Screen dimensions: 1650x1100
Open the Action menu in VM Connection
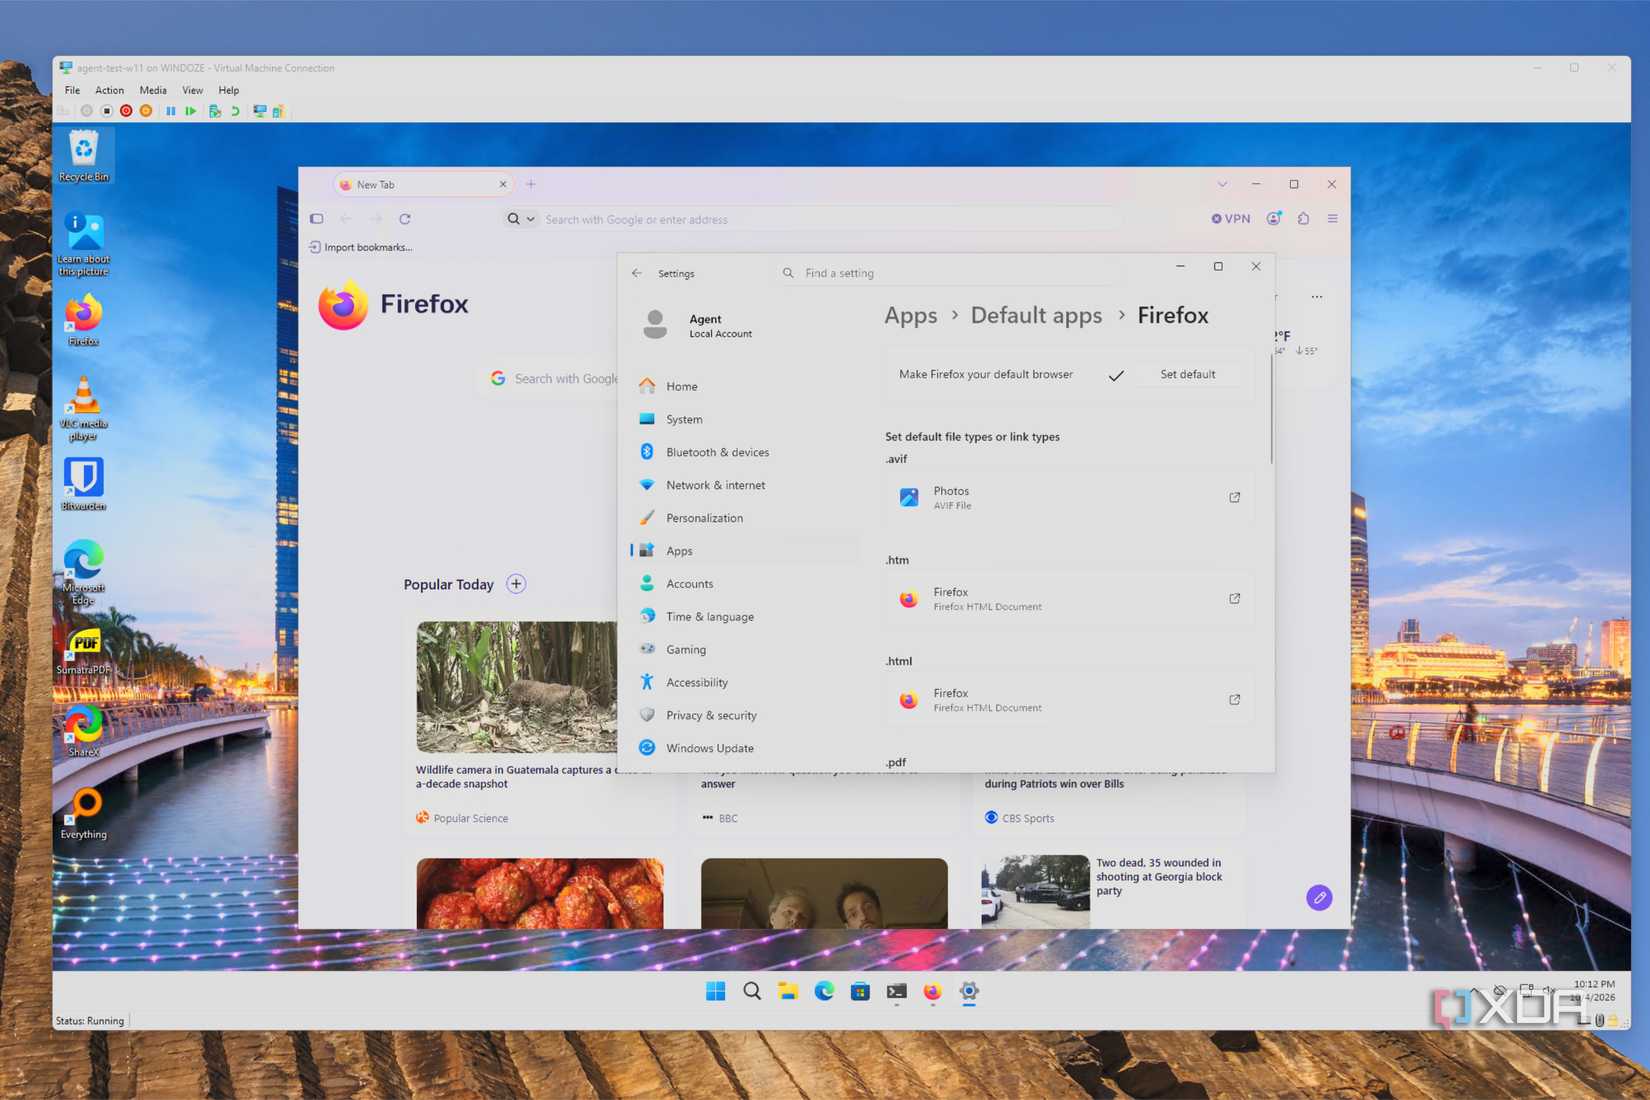109,90
